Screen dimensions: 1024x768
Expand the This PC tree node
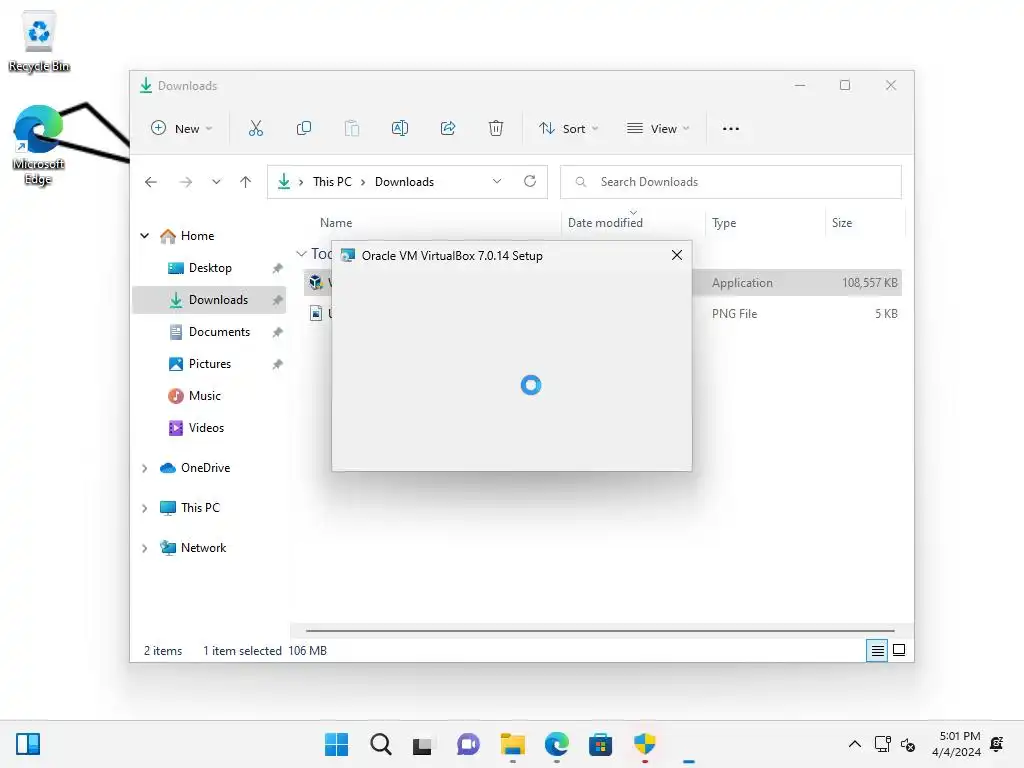click(144, 508)
